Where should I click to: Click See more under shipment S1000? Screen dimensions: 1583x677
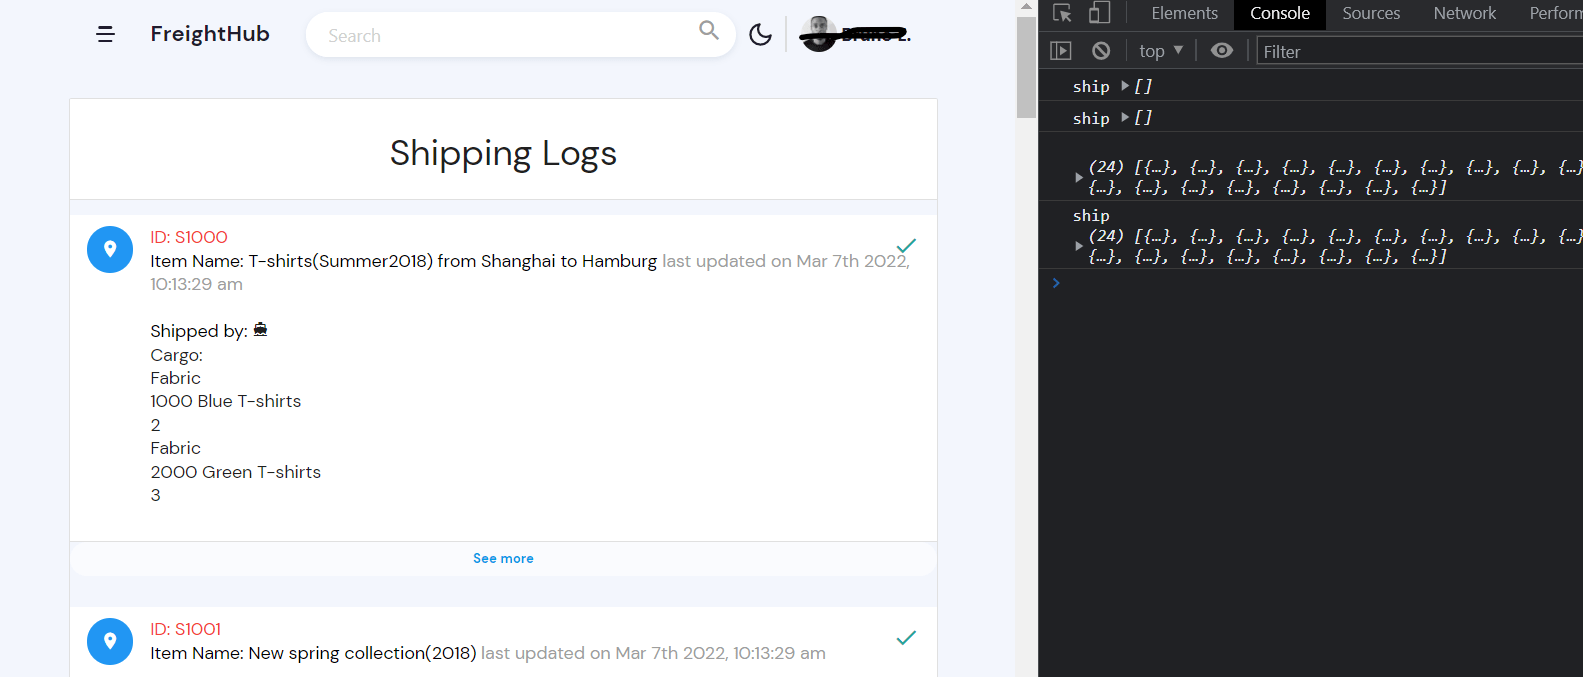tap(503, 558)
